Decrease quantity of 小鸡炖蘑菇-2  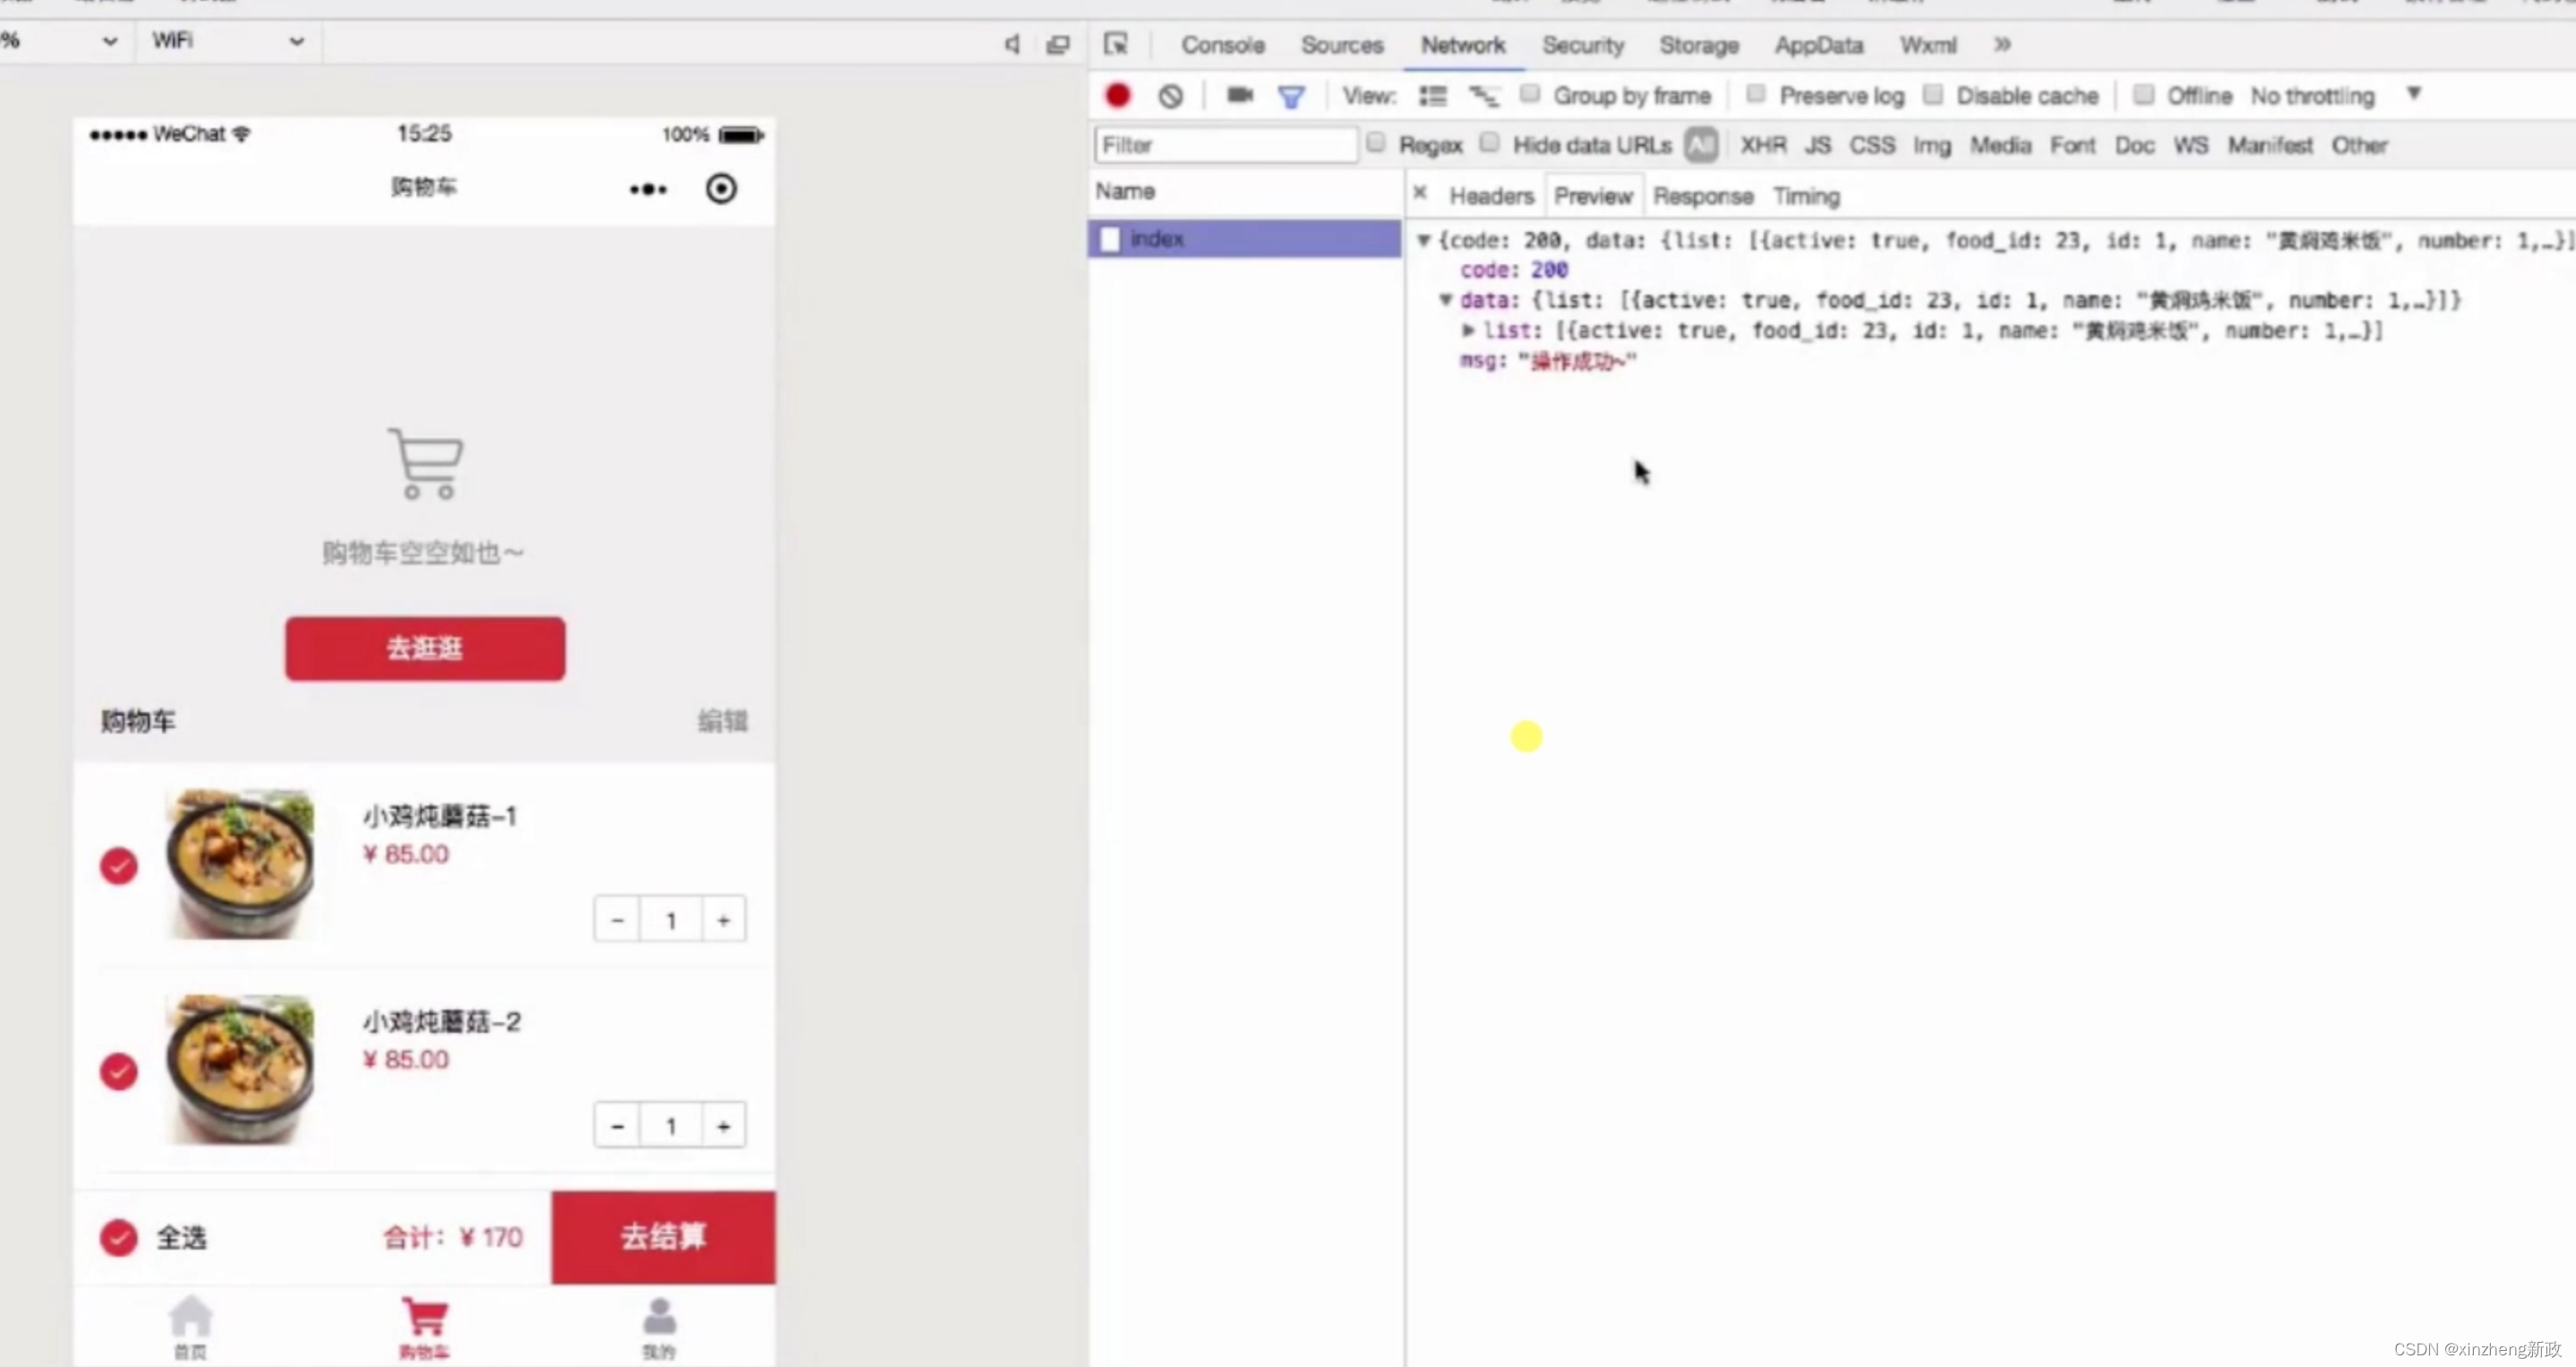pos(617,1125)
